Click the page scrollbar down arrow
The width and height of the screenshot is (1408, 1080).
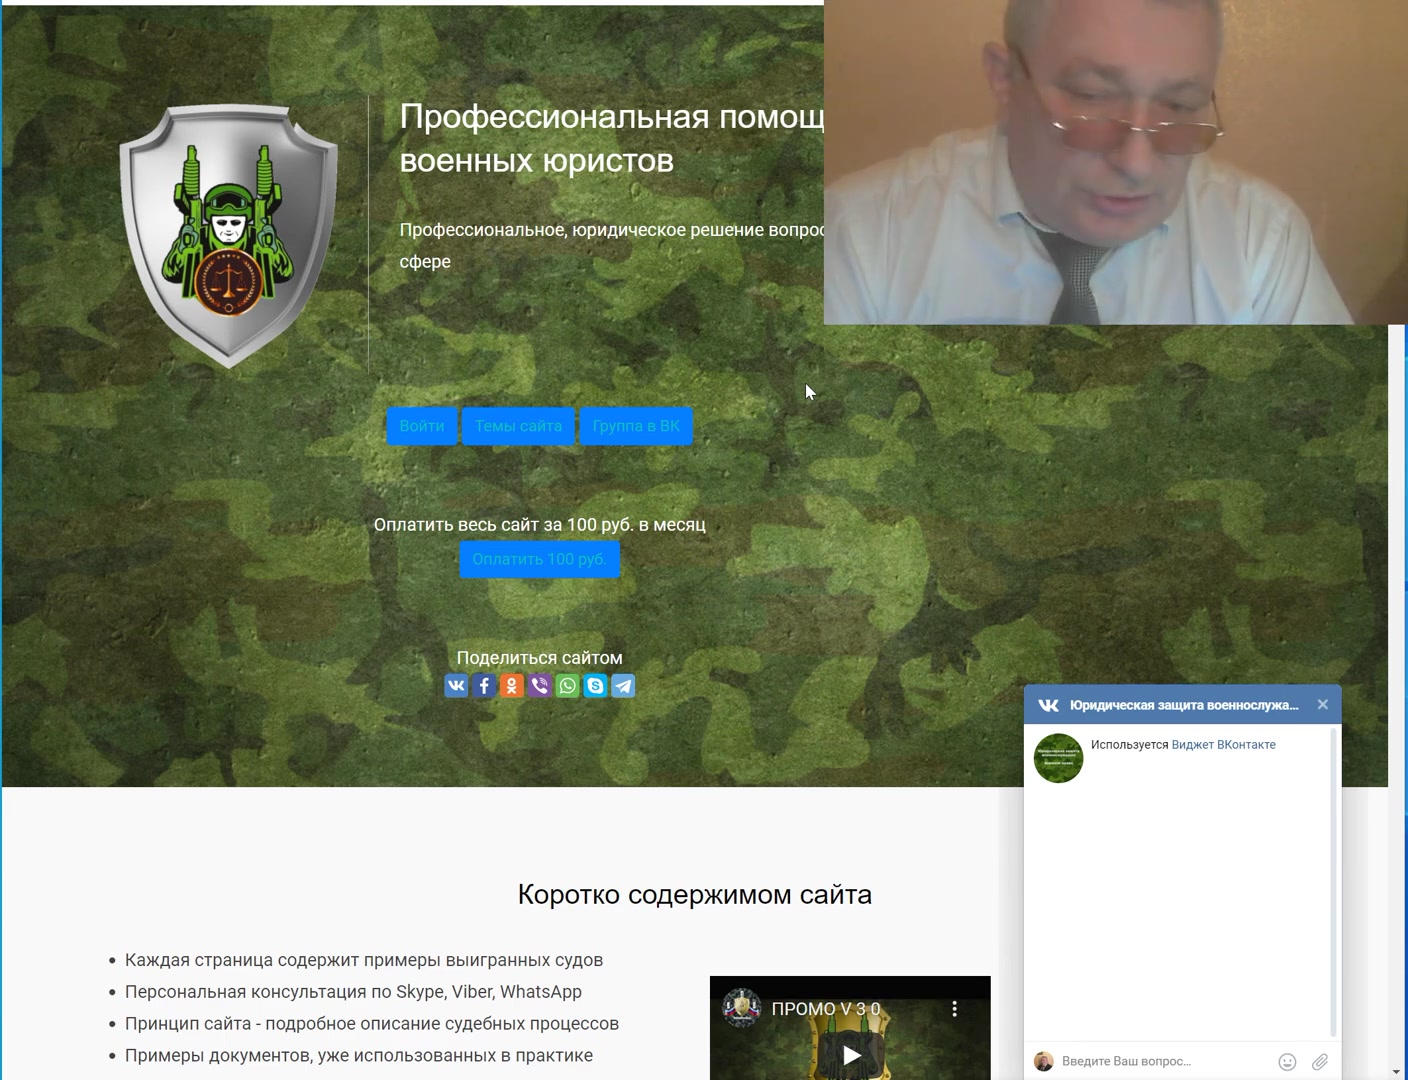pyautogui.click(x=1397, y=1072)
